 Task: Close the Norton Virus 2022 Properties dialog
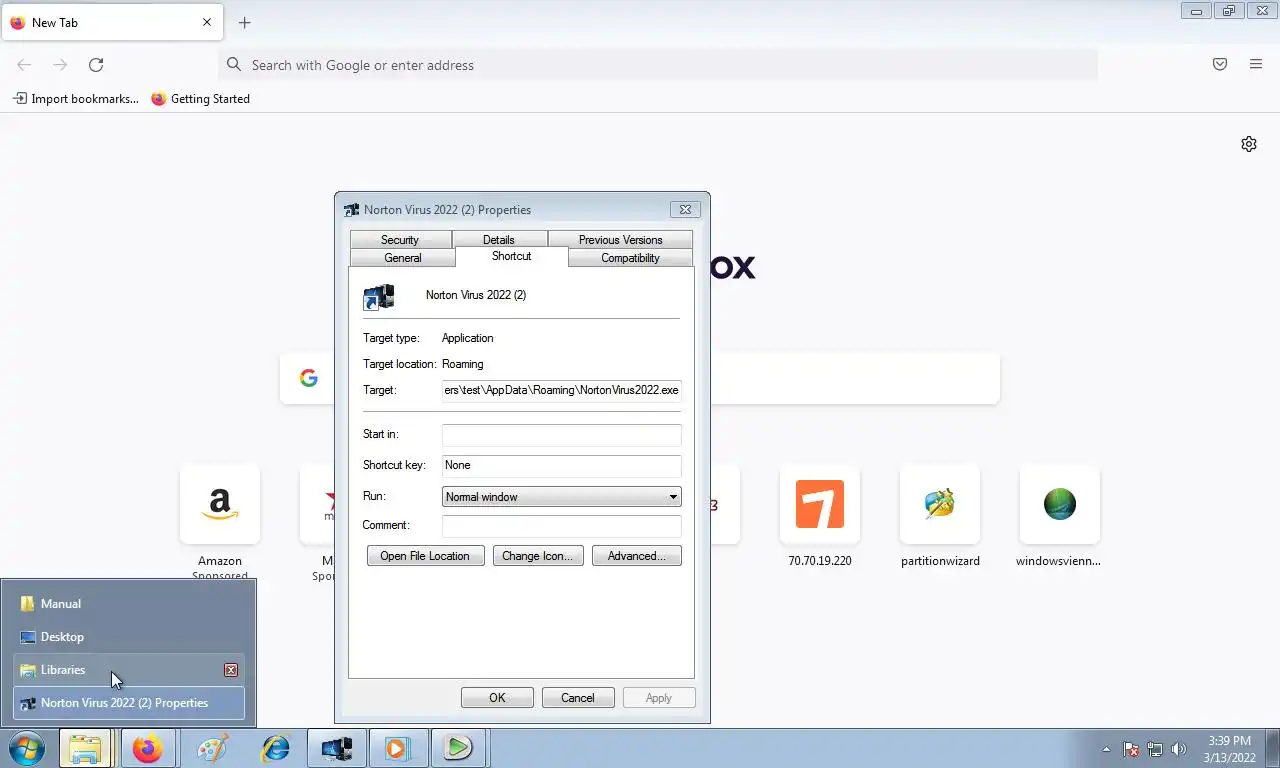[685, 210]
